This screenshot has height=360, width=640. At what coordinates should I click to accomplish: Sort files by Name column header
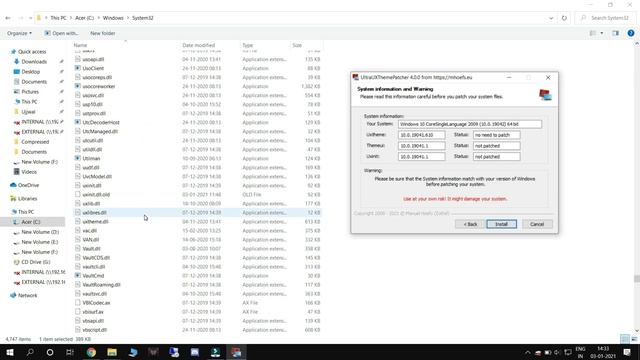click(80, 45)
